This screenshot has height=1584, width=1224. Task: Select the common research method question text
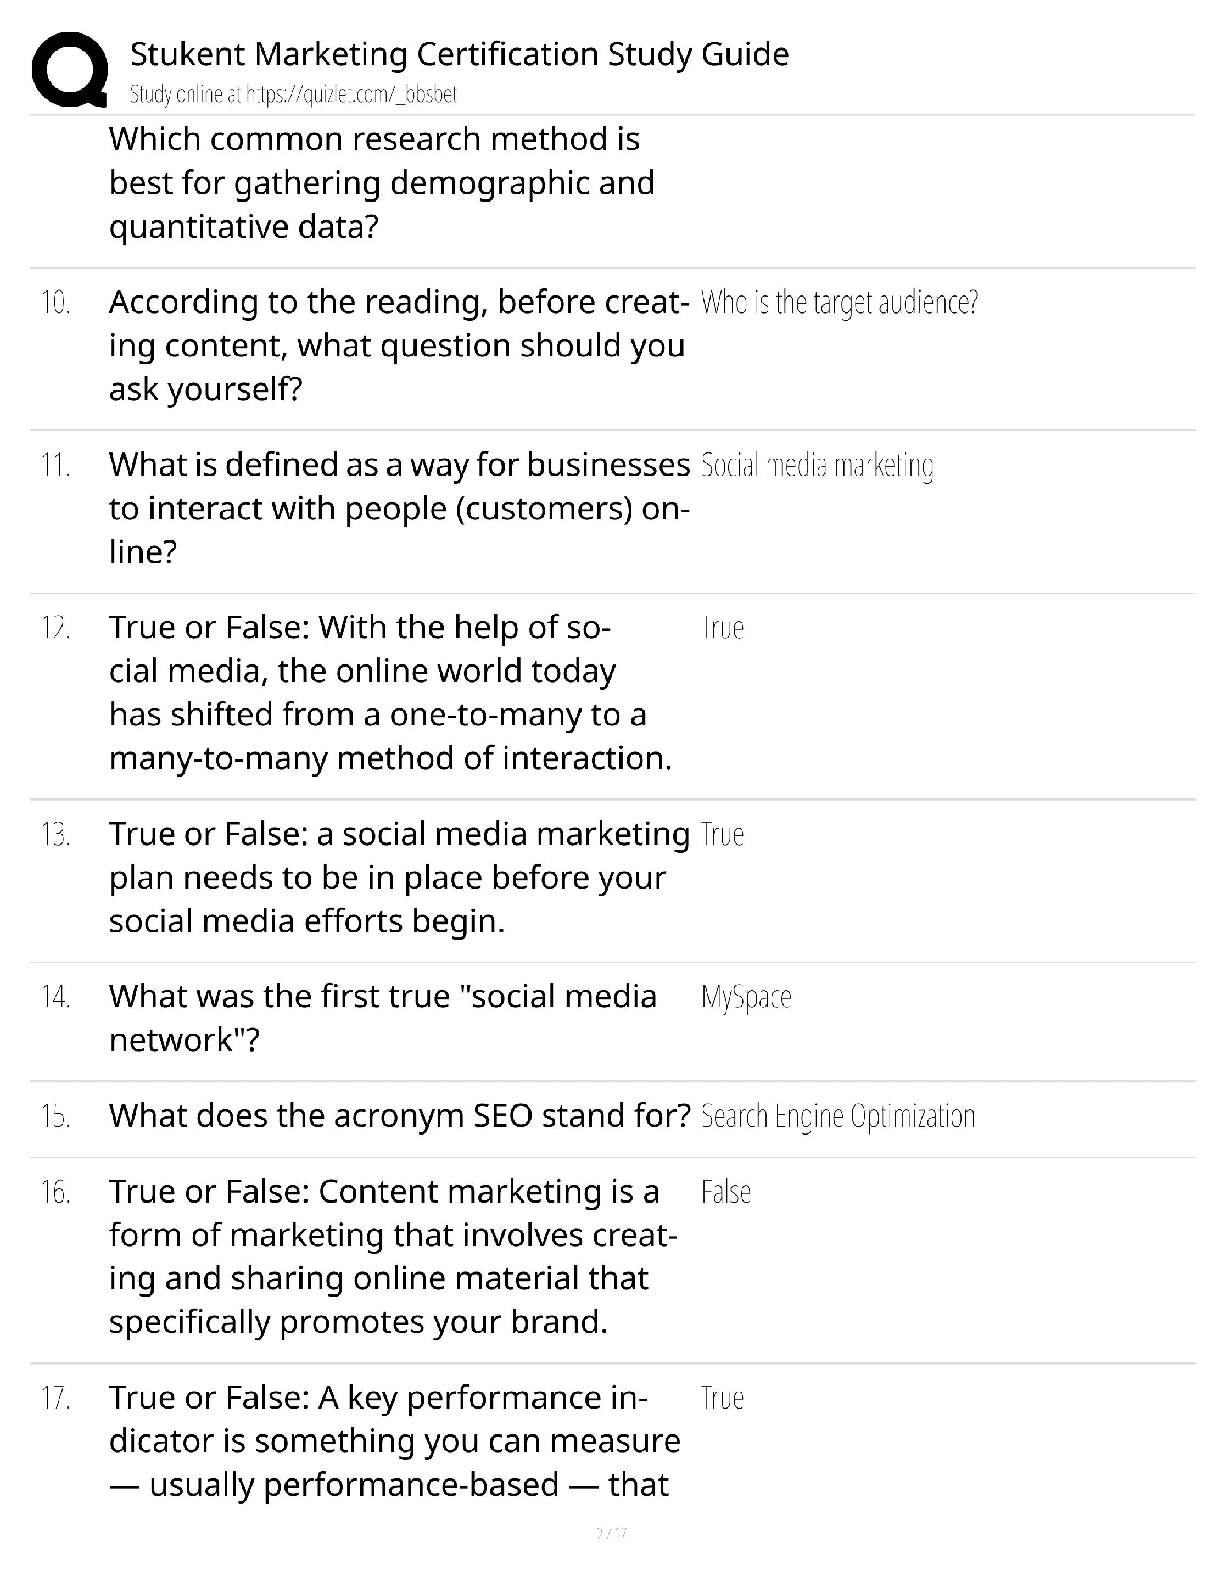[x=381, y=183]
